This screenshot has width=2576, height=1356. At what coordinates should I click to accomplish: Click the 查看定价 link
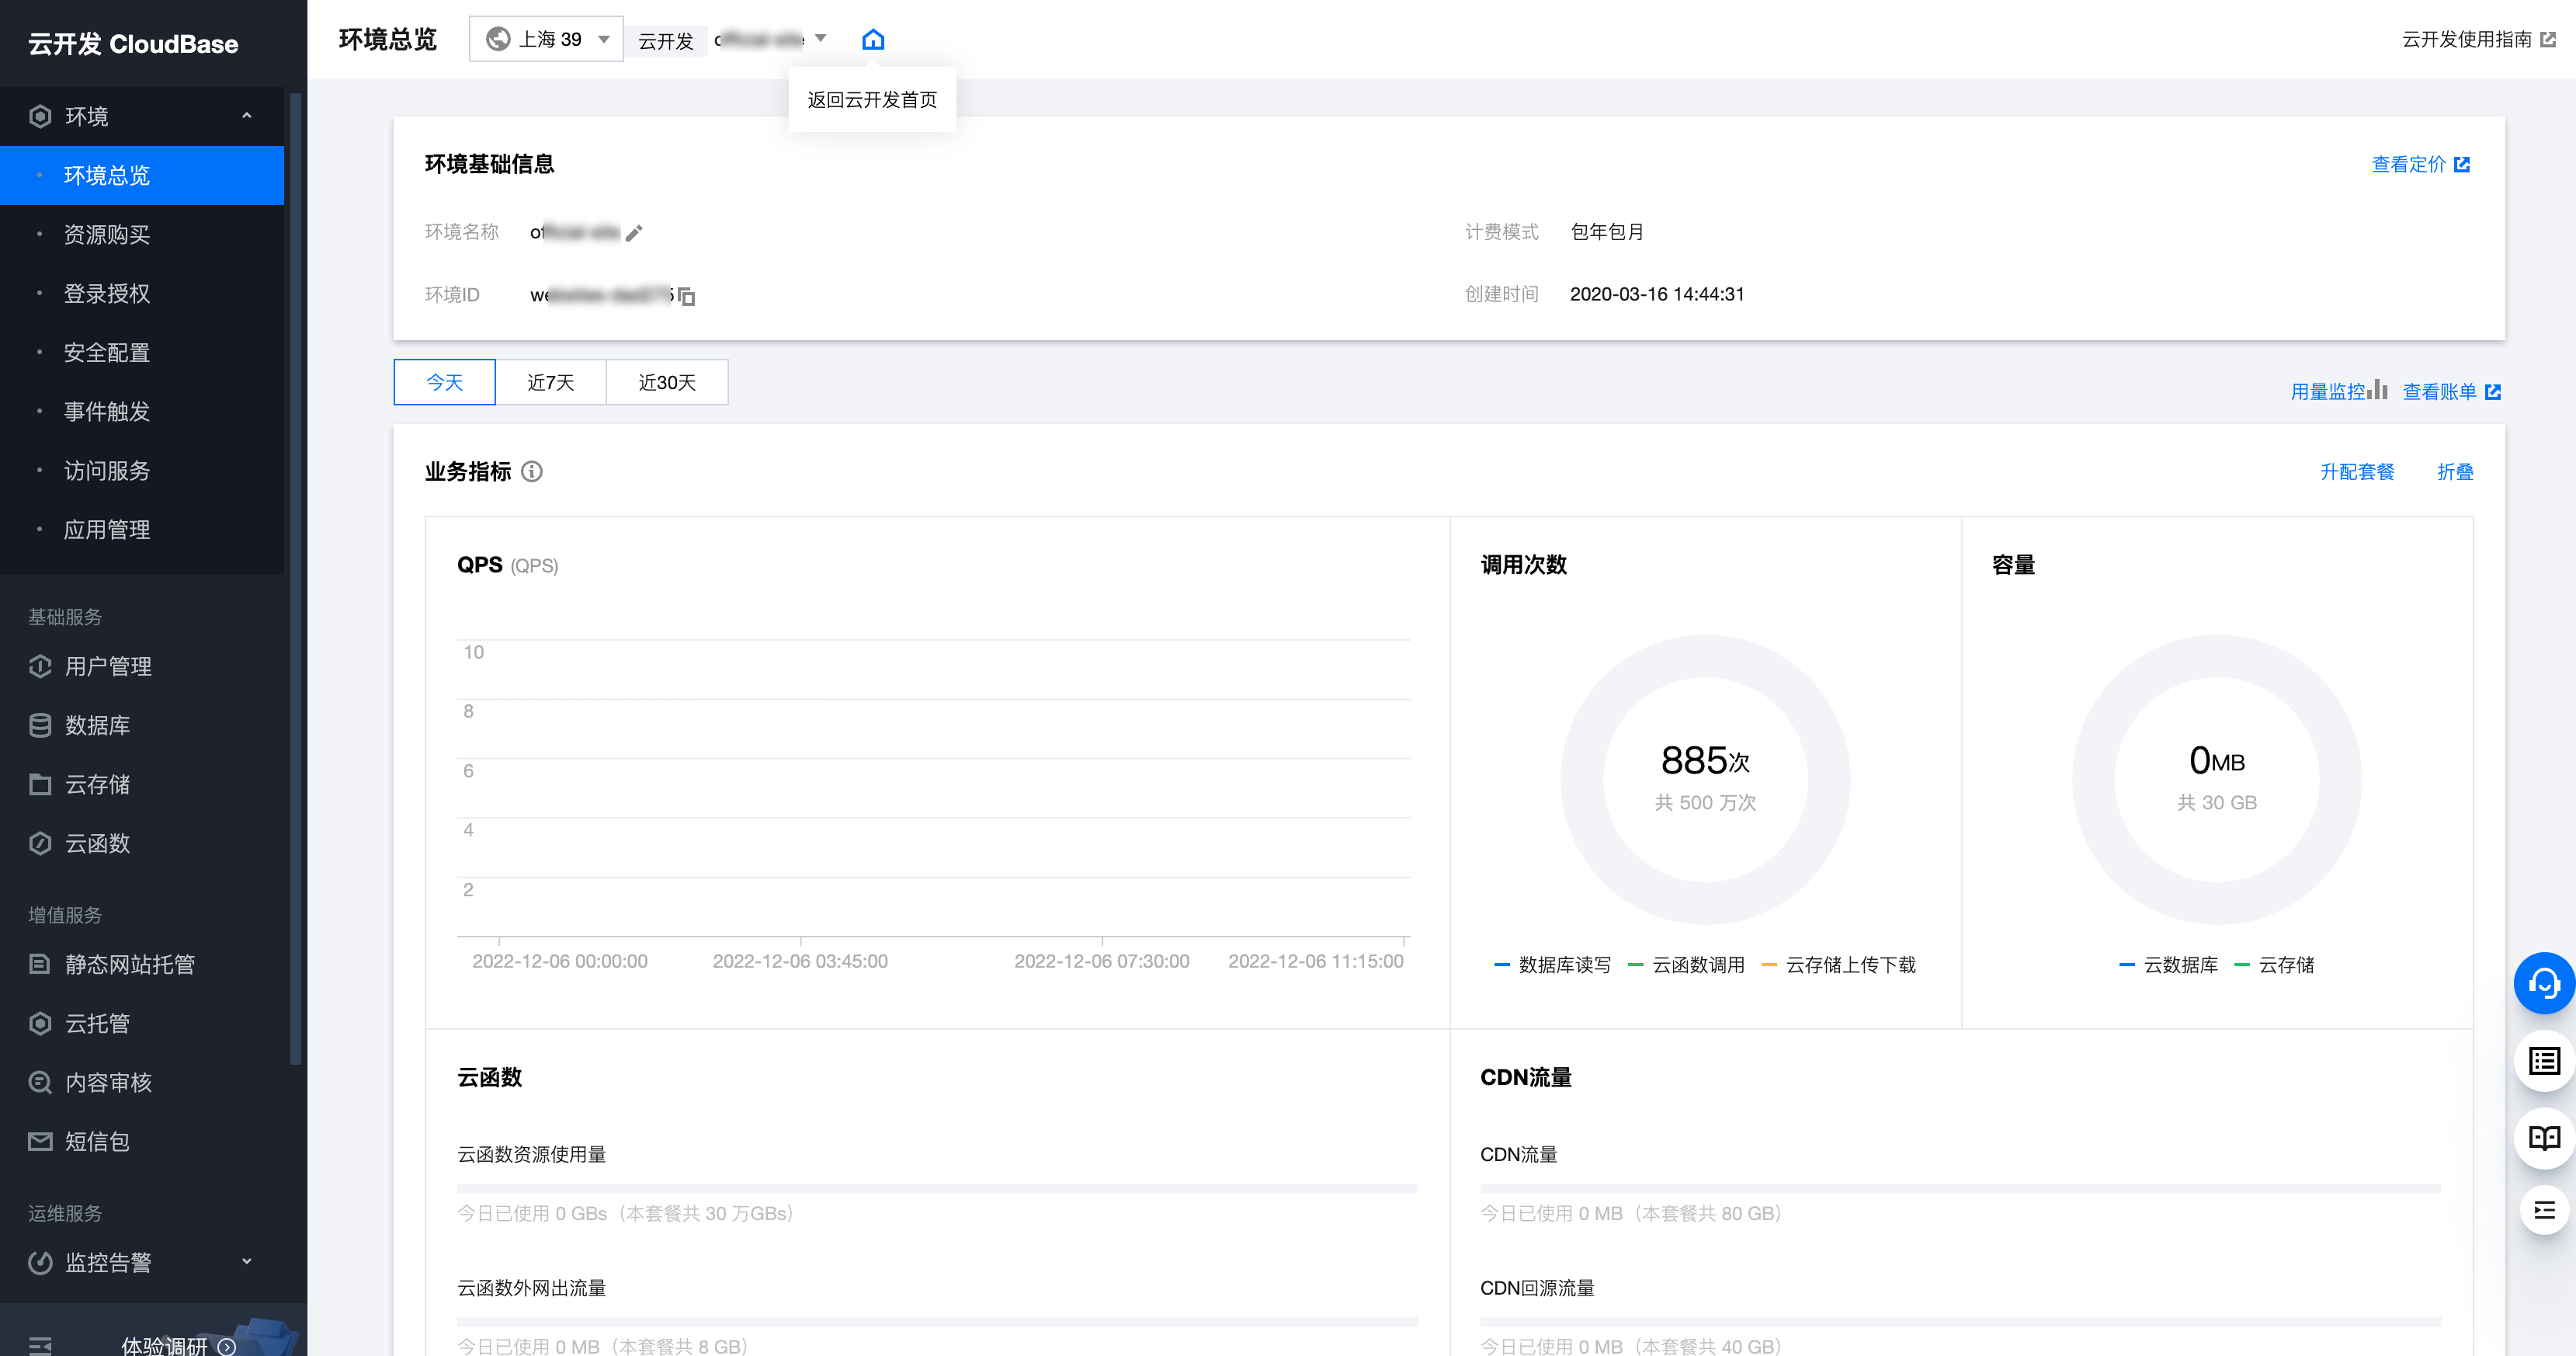2408,165
